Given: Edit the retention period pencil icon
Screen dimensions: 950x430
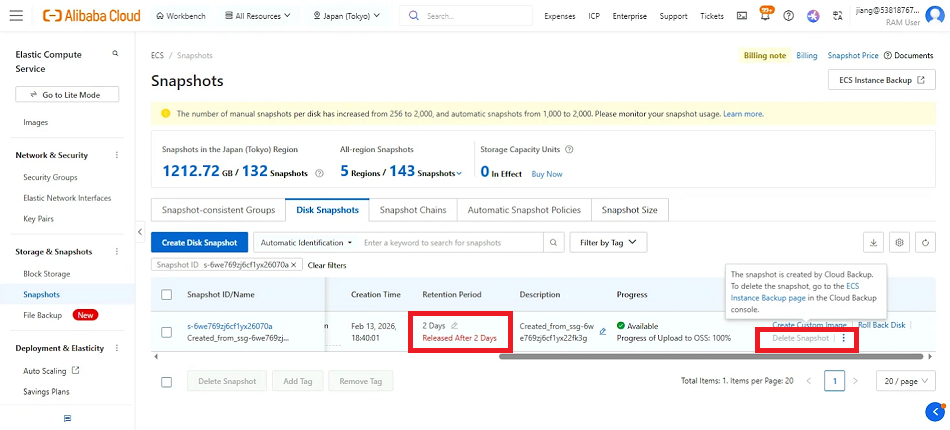Looking at the screenshot, I should click(455, 325).
